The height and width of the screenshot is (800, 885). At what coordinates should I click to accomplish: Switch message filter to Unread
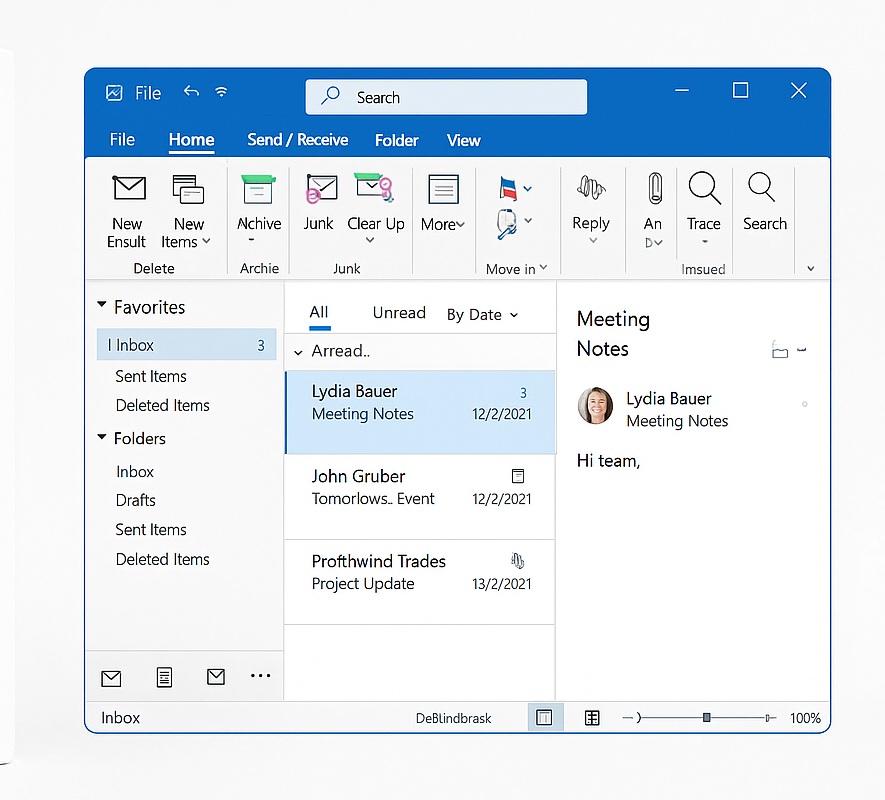399,313
